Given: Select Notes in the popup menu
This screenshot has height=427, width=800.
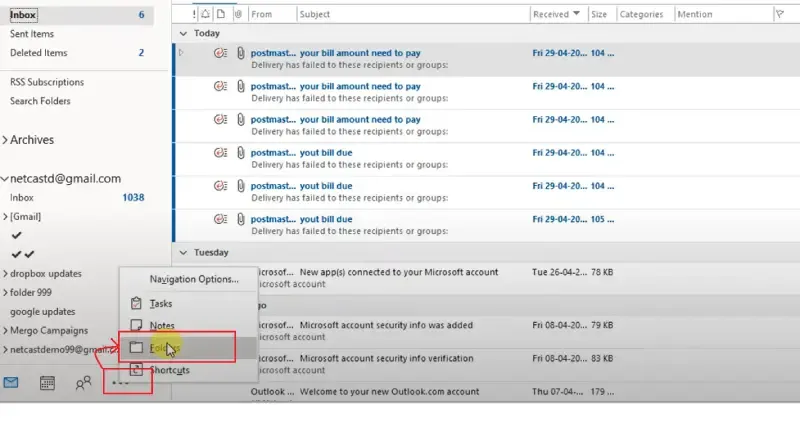Looking at the screenshot, I should 162,325.
